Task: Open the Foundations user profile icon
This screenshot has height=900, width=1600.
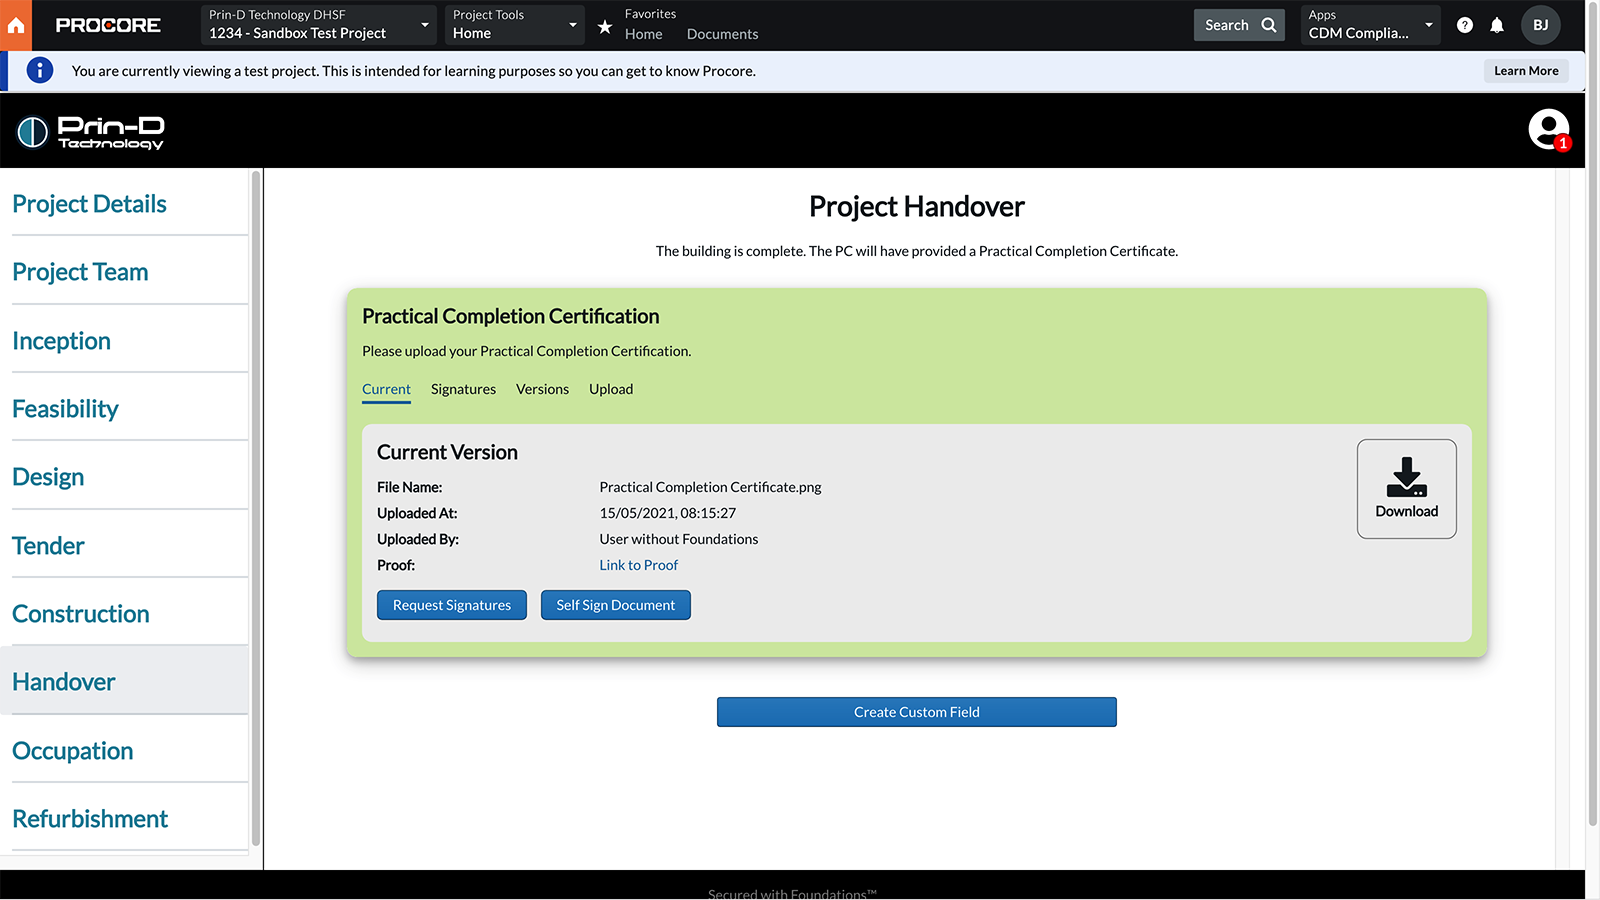Action: (x=1548, y=130)
